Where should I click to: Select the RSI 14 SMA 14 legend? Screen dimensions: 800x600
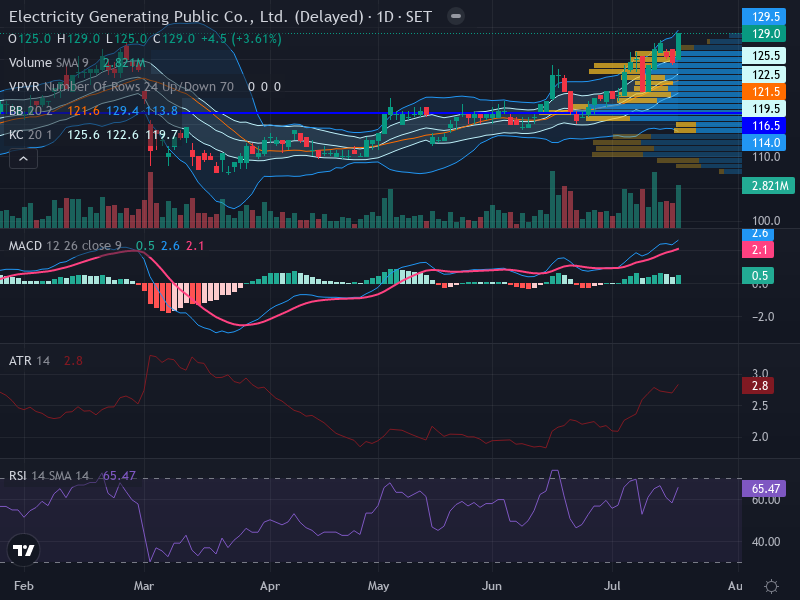tap(48, 476)
